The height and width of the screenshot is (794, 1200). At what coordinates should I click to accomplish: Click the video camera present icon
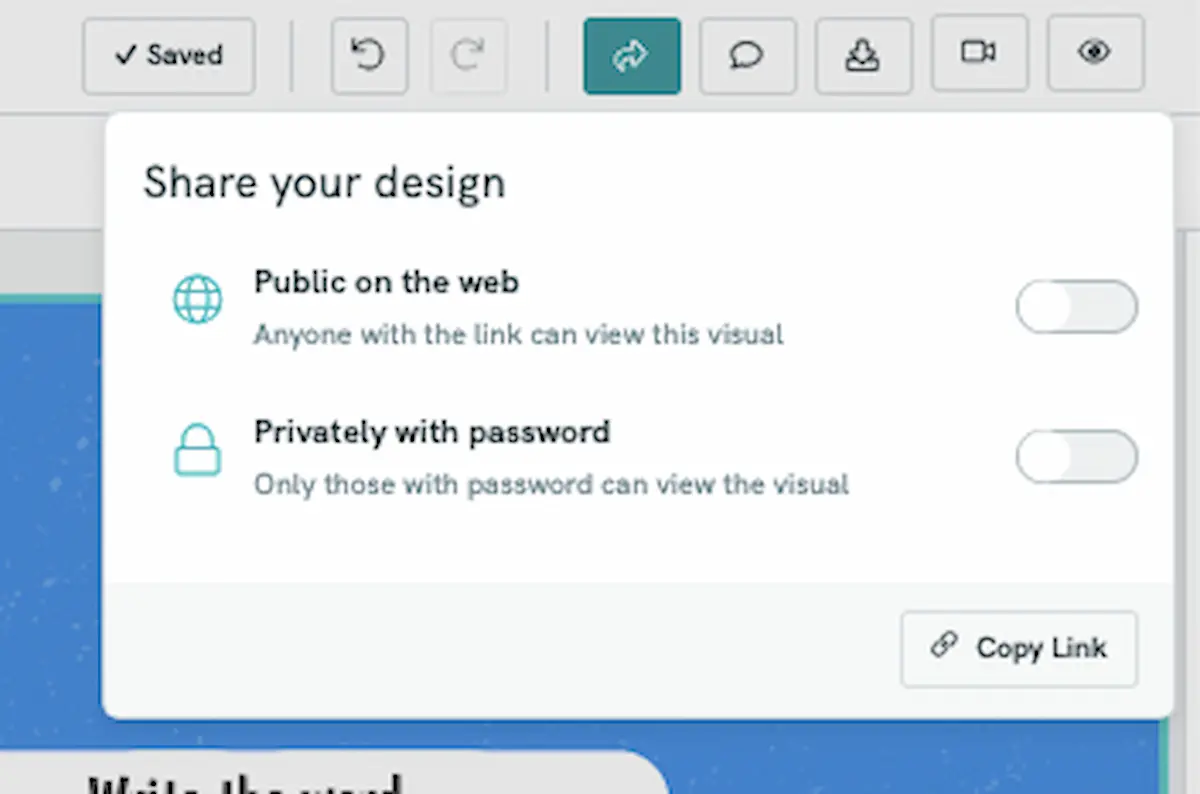point(979,52)
